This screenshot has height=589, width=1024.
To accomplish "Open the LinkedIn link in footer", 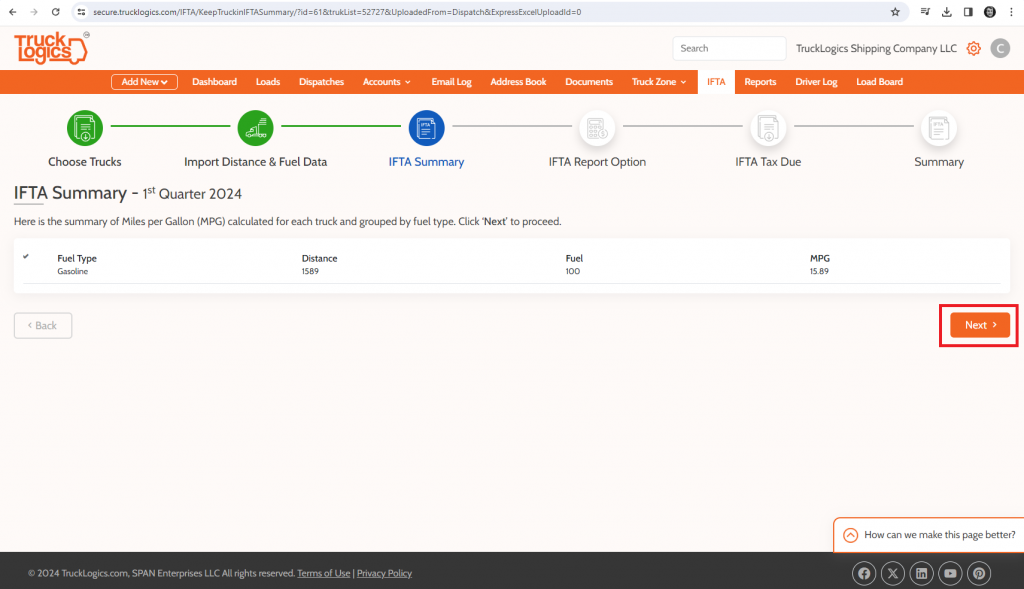I will click(921, 573).
